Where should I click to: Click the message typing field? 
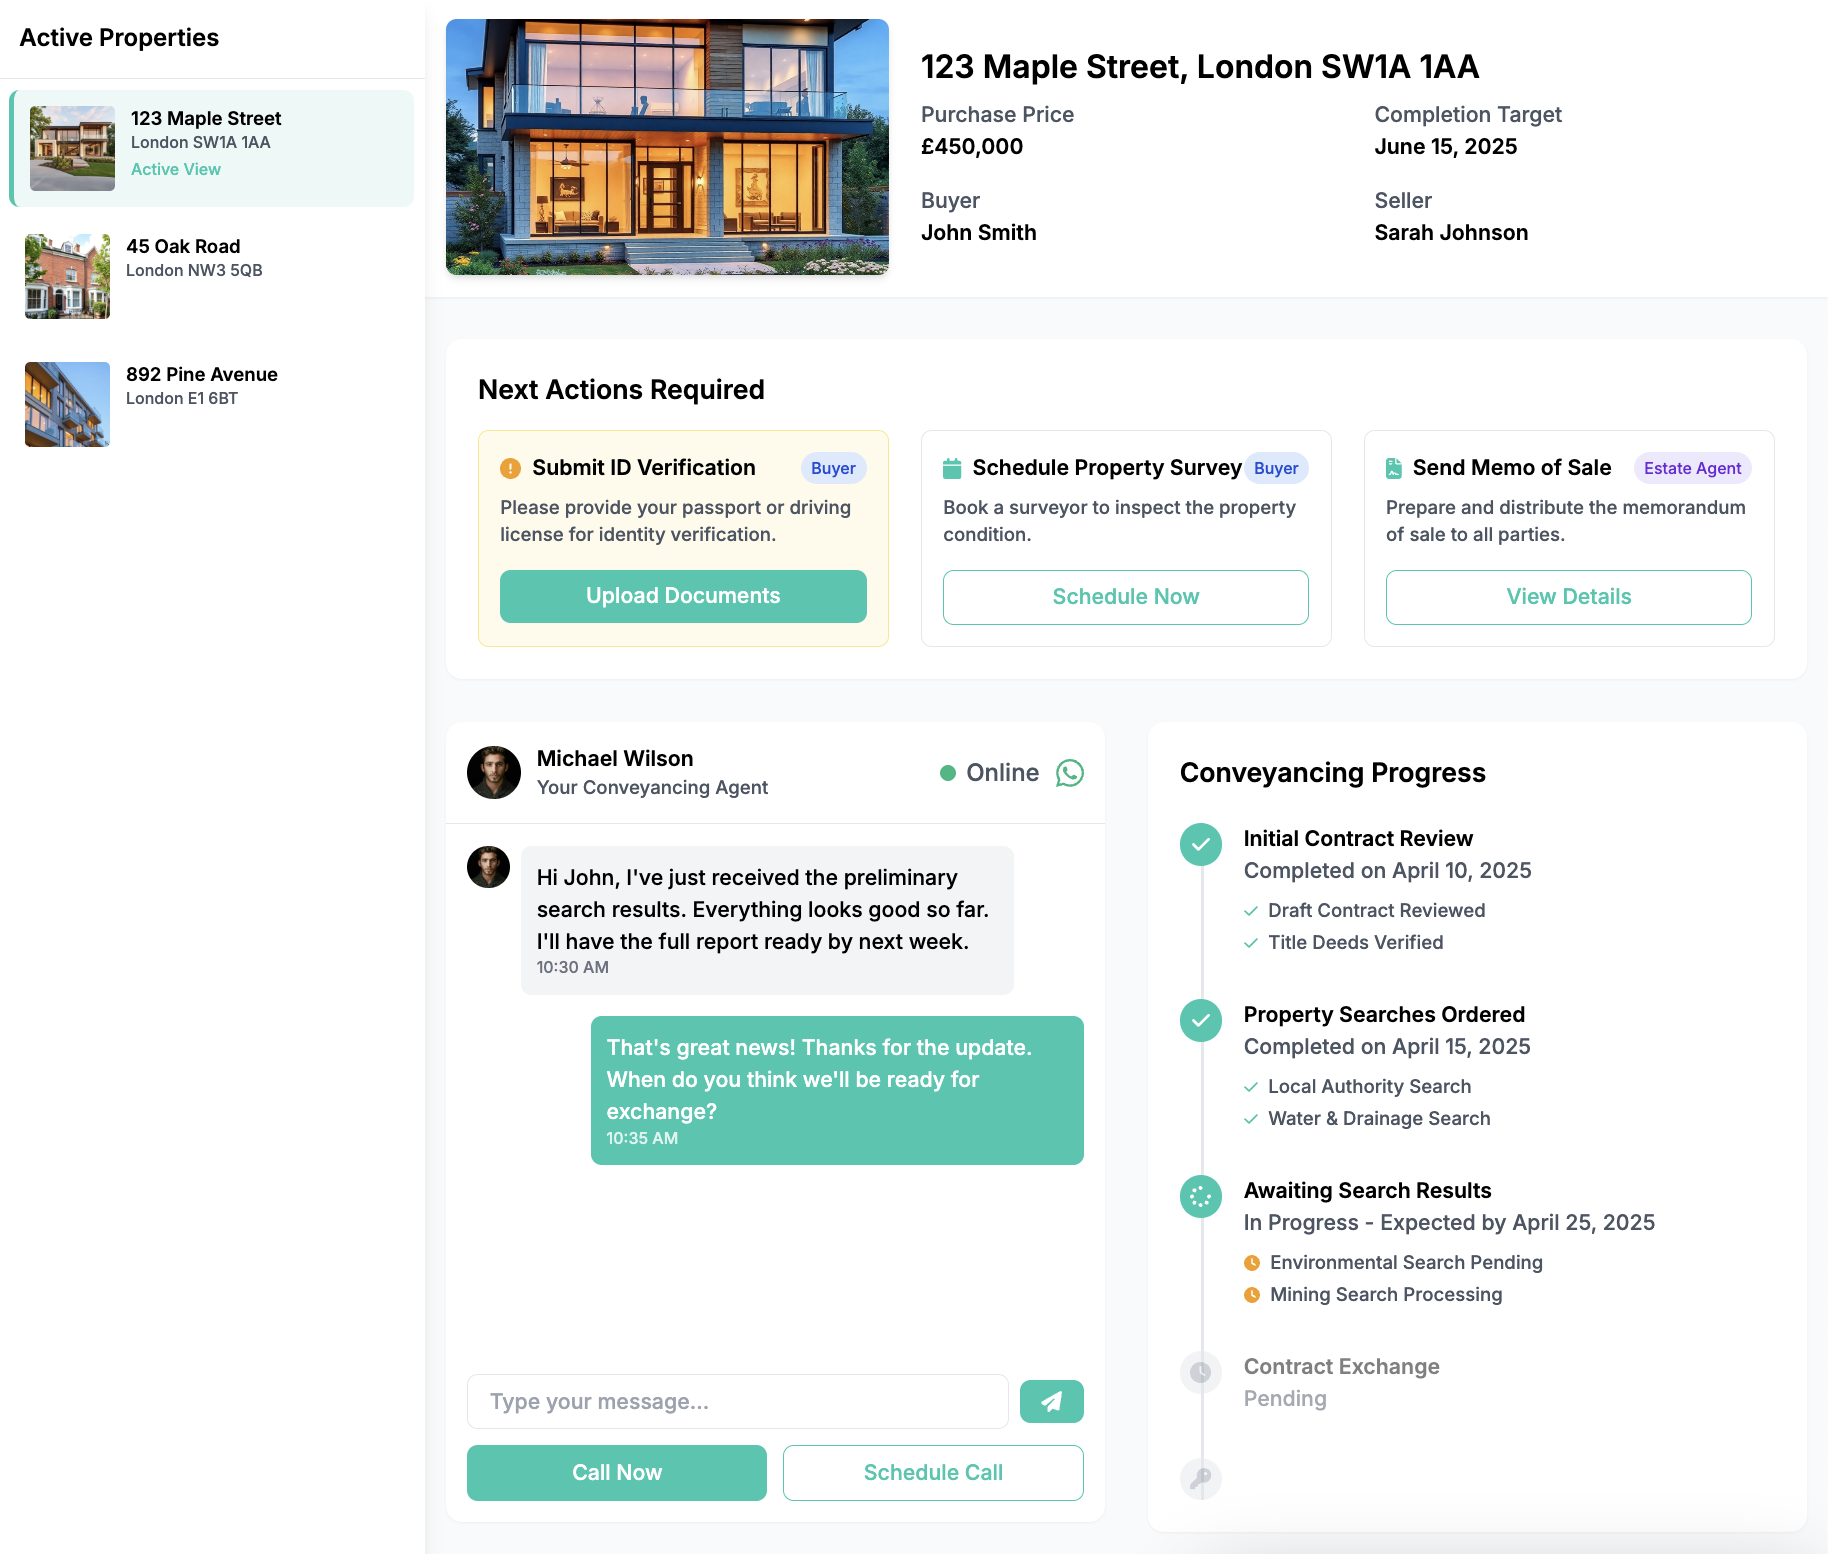[737, 1401]
